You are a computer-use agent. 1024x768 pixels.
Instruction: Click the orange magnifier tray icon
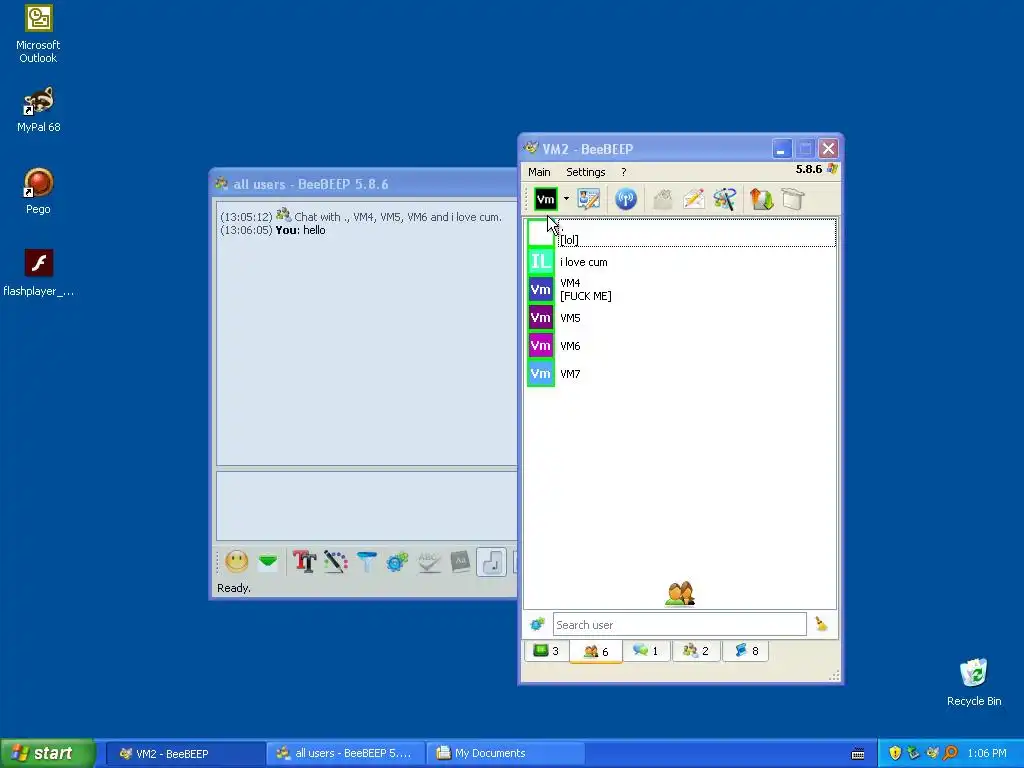pos(950,753)
